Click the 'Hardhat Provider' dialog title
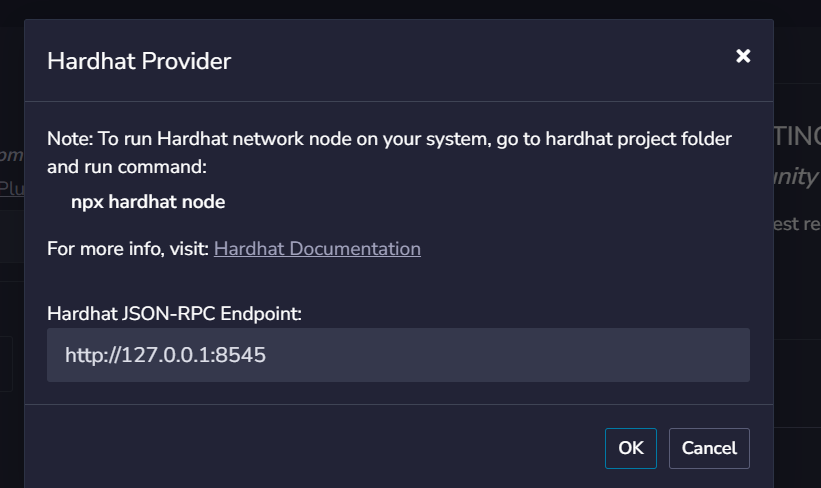The width and height of the screenshot is (821, 488). pyautogui.click(x=139, y=61)
